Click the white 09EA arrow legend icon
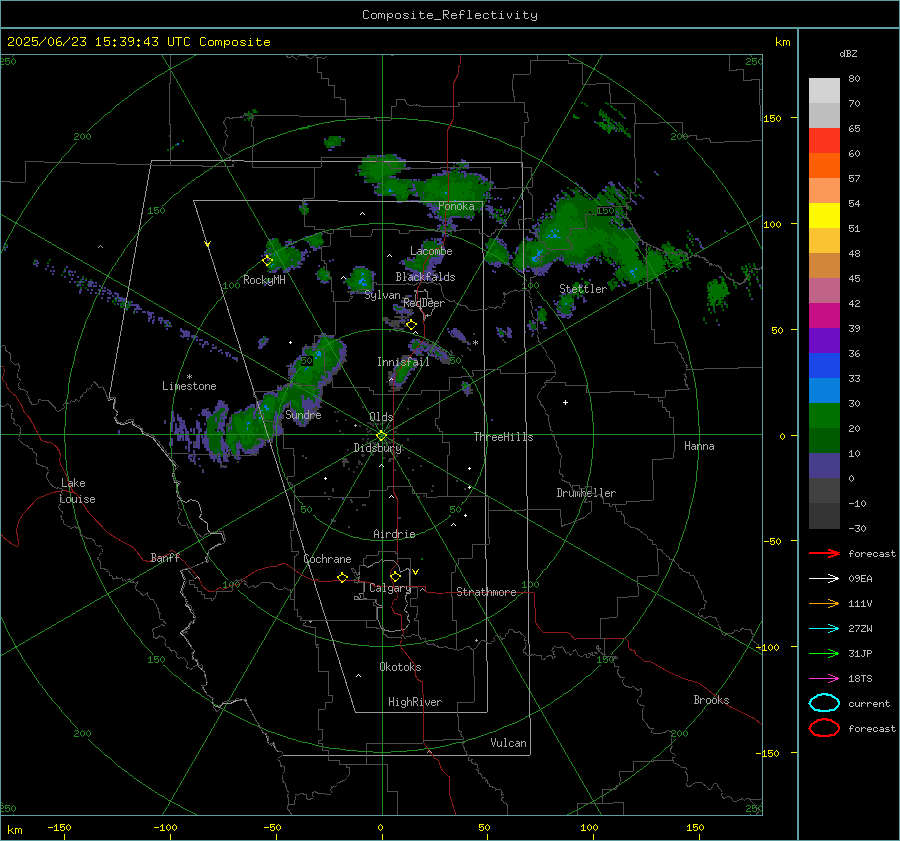 click(824, 579)
